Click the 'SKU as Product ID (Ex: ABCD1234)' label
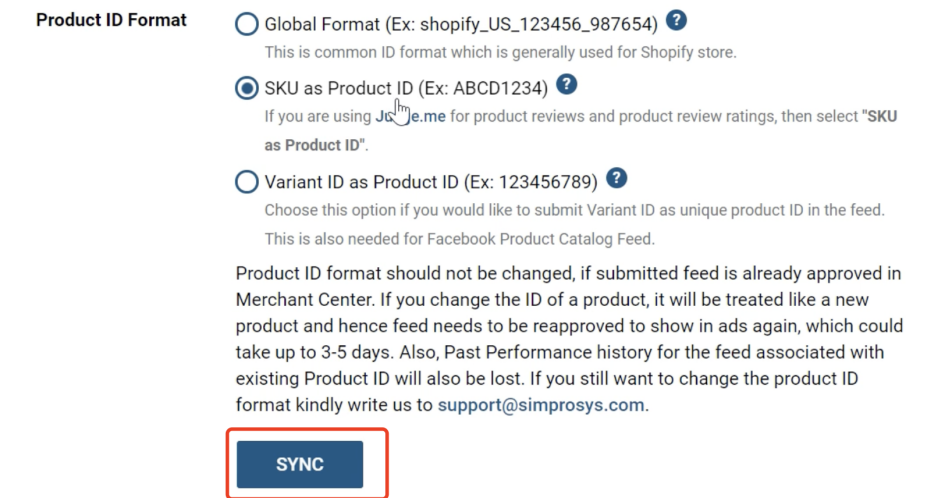945x498 pixels. tap(406, 89)
